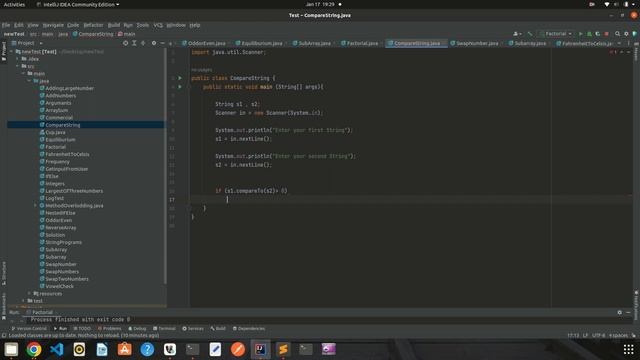
Task: Open Postman from the dock
Action: (x=238, y=349)
